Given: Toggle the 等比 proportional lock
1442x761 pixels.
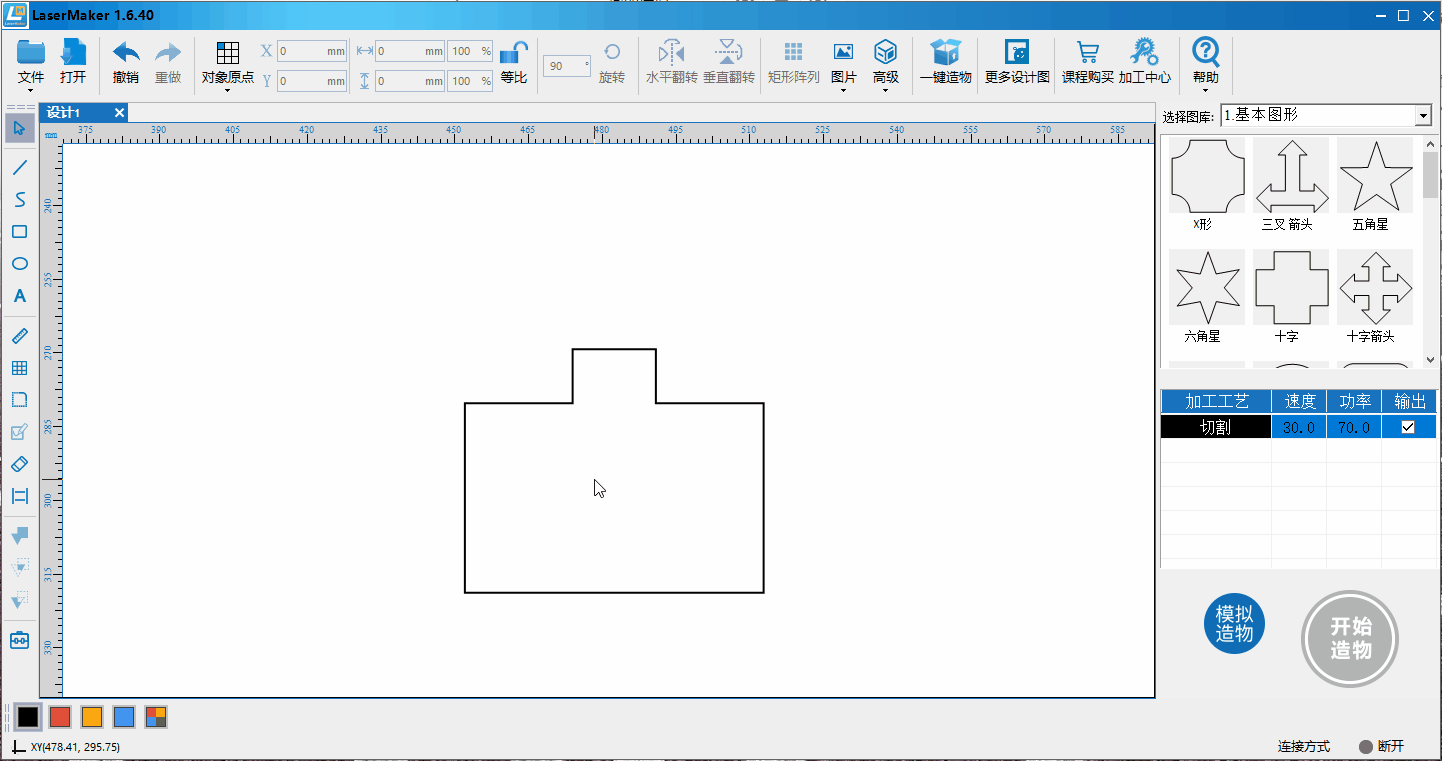Looking at the screenshot, I should [x=514, y=62].
